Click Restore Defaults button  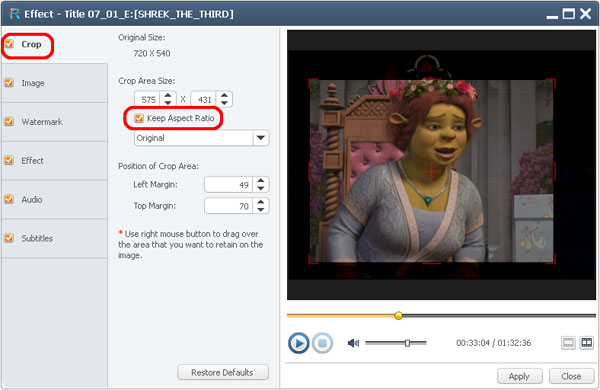223,372
